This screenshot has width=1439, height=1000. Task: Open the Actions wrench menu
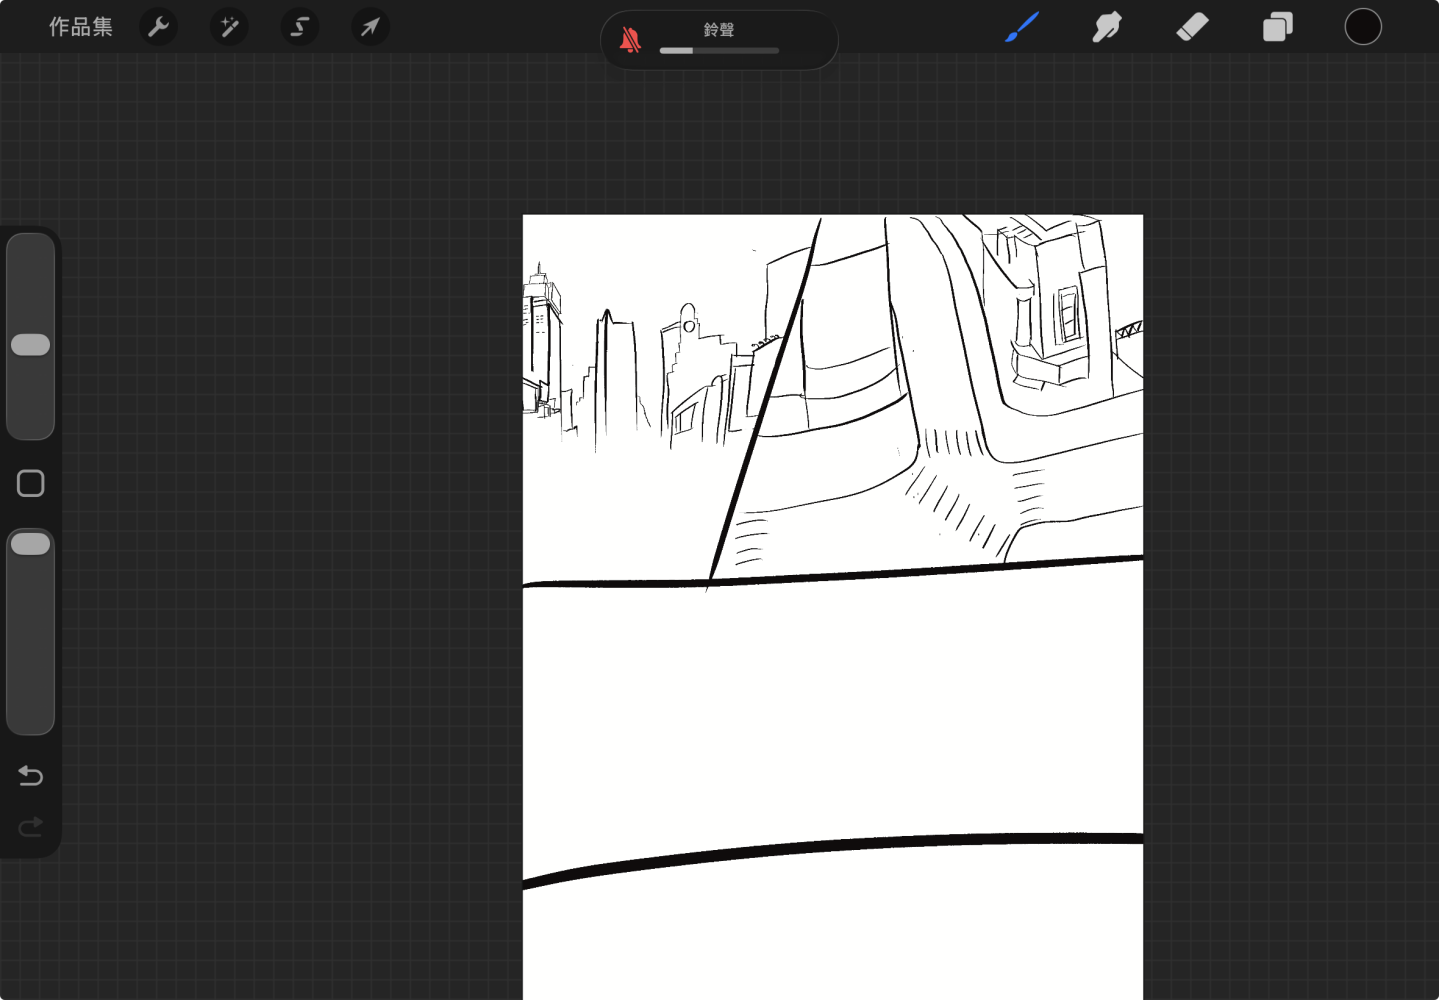159,27
